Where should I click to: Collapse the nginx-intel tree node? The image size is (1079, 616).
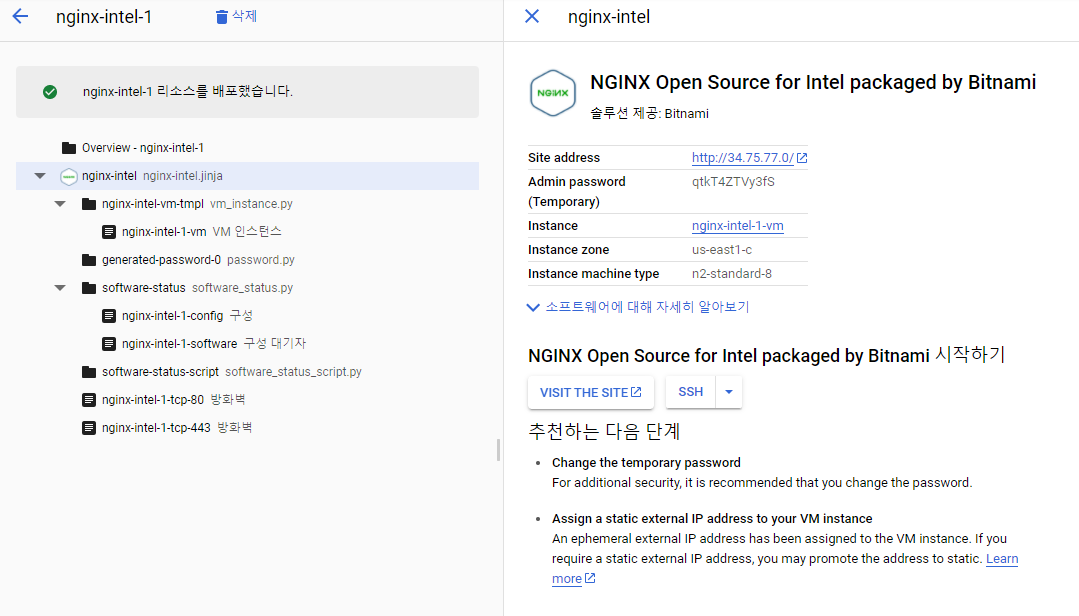(x=40, y=176)
